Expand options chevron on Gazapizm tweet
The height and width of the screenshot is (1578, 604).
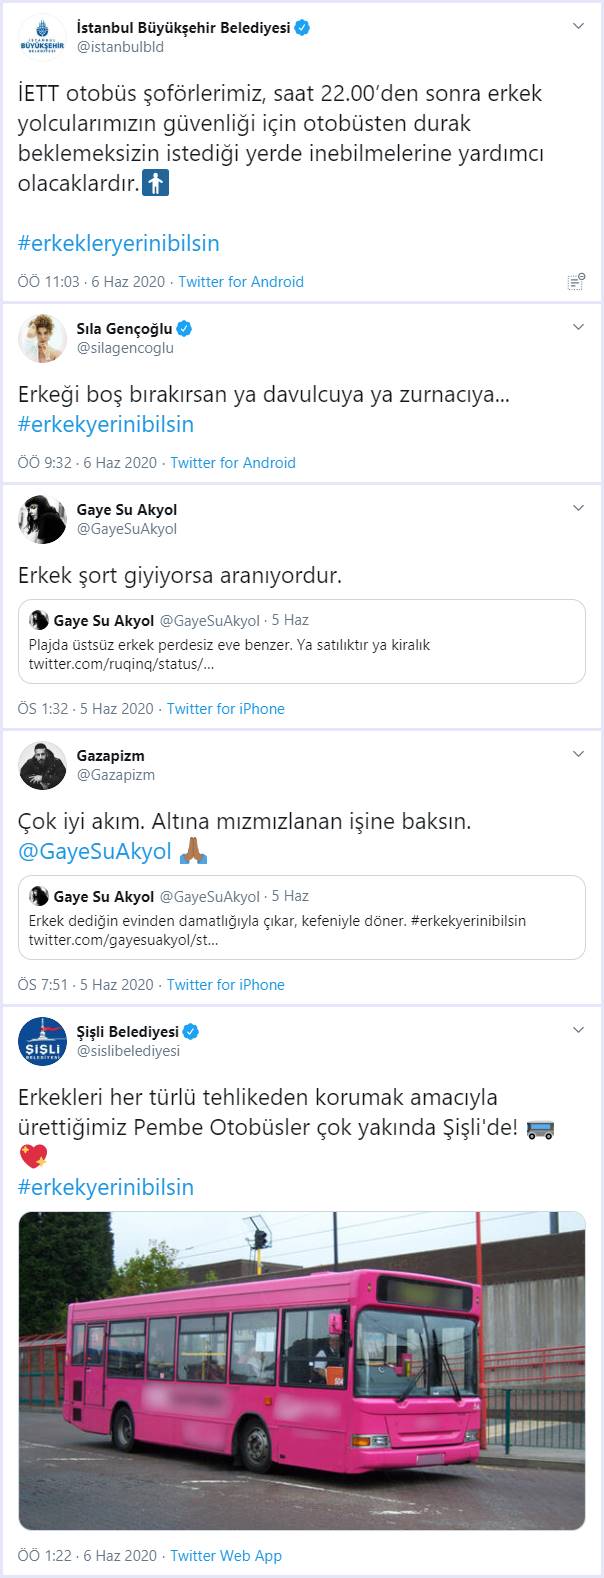click(578, 755)
